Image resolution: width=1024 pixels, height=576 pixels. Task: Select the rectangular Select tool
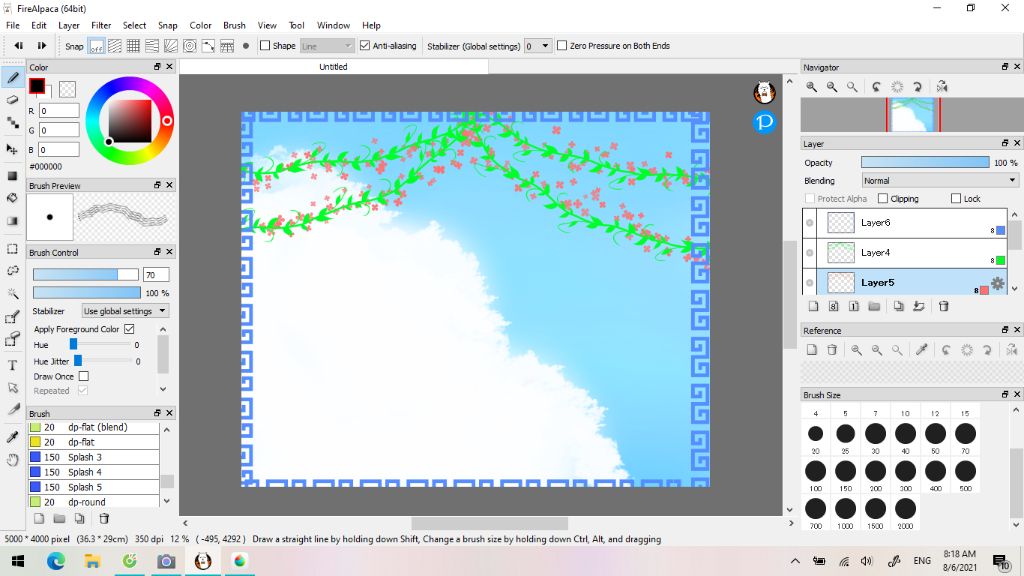[12, 249]
